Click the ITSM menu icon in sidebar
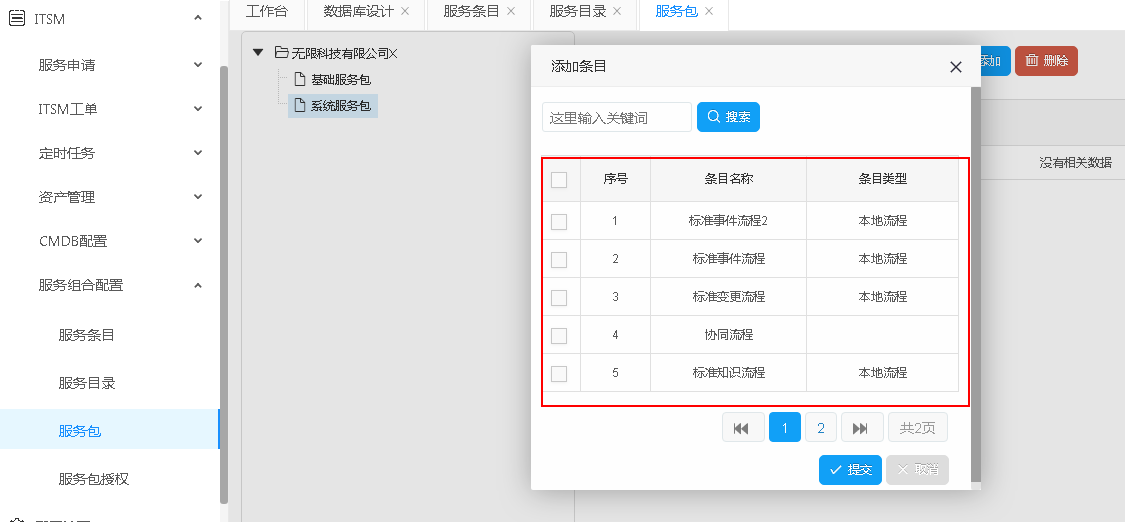1125x522 pixels. (17, 18)
